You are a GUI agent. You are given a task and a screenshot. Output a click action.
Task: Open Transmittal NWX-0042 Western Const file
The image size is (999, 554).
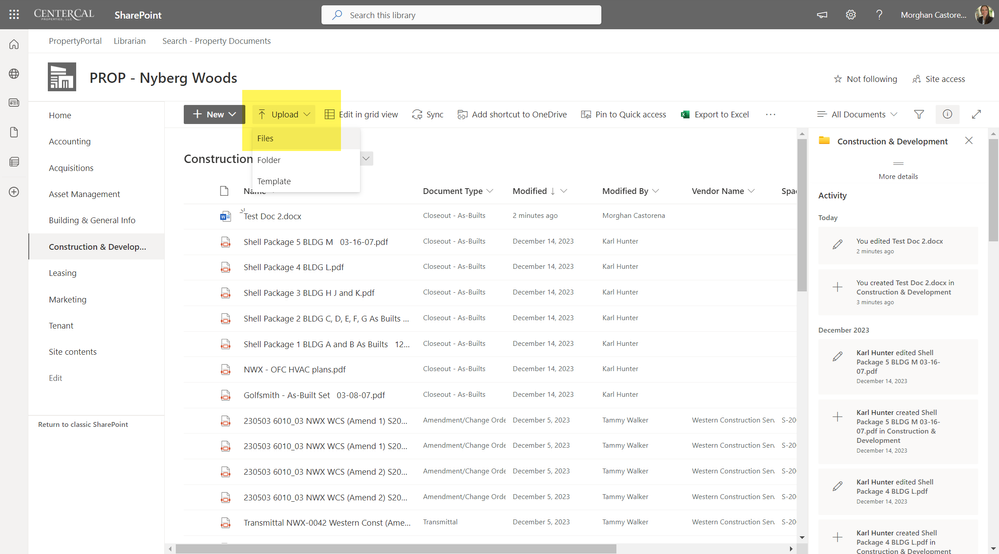(327, 523)
